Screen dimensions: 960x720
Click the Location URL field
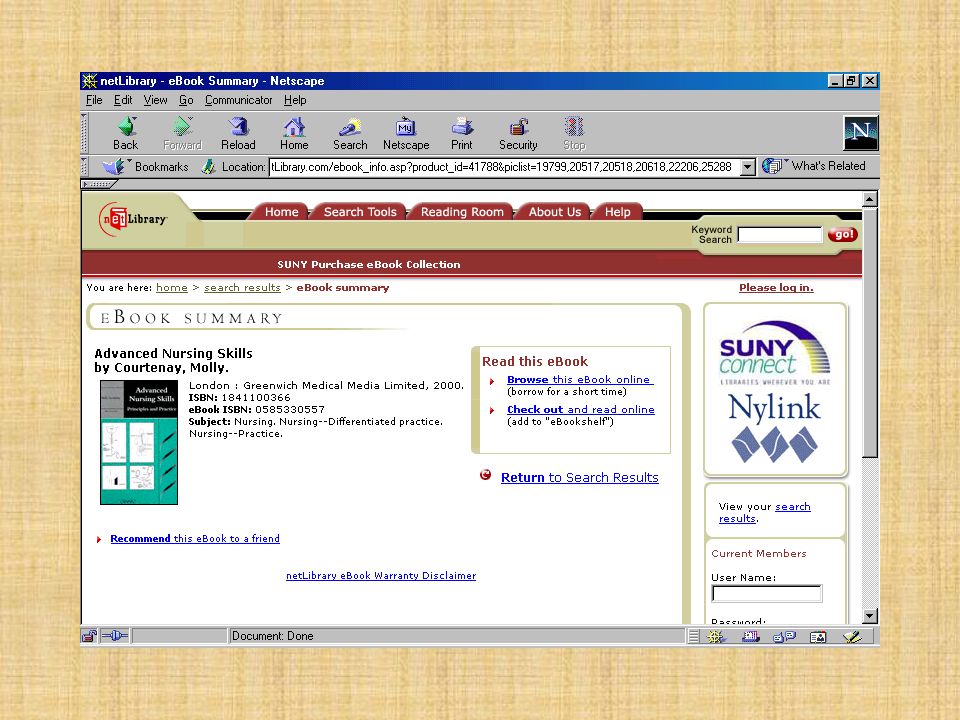click(504, 167)
